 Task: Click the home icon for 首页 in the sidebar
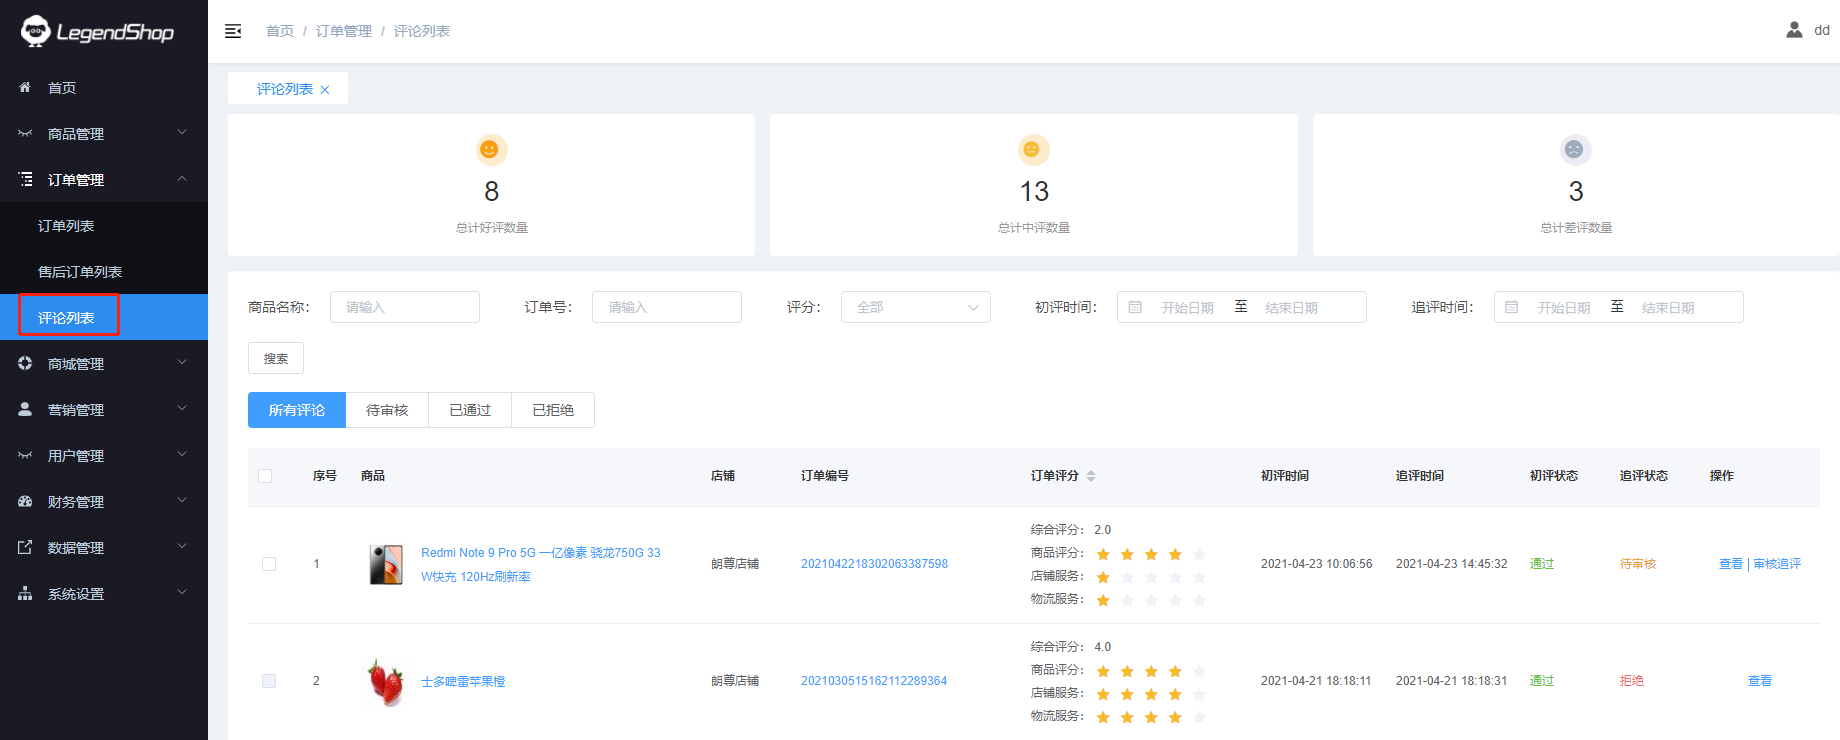(x=25, y=88)
